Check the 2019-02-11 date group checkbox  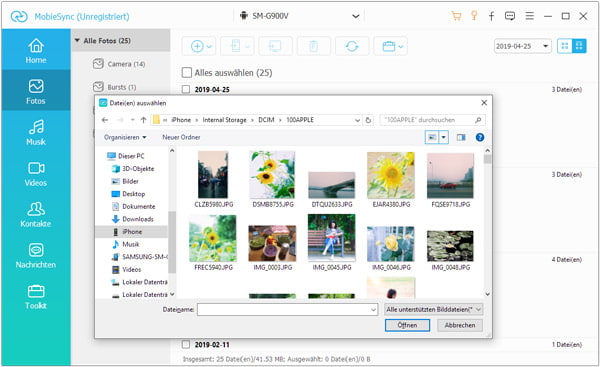click(x=186, y=344)
